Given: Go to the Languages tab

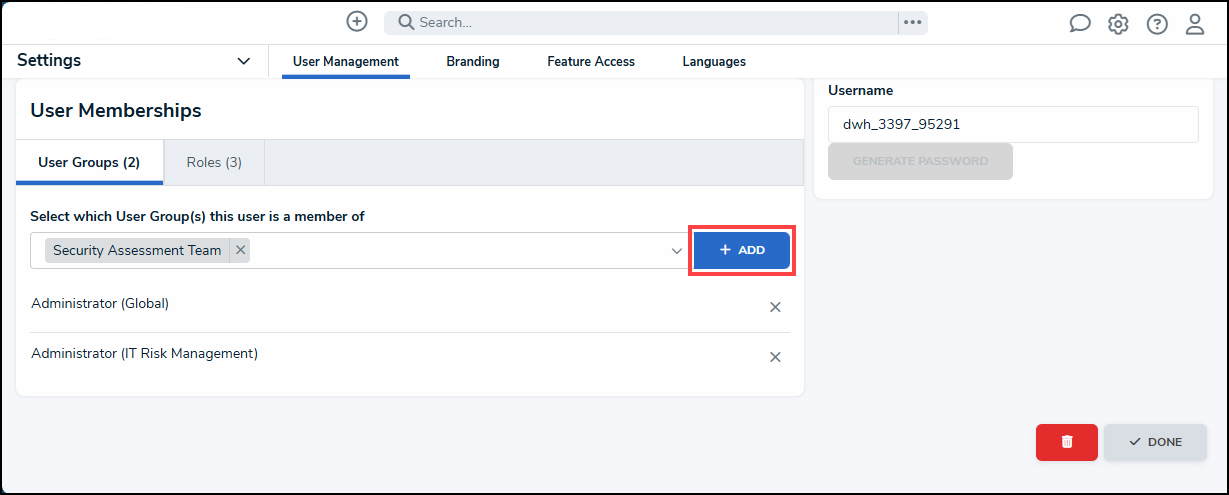Looking at the screenshot, I should coord(714,61).
